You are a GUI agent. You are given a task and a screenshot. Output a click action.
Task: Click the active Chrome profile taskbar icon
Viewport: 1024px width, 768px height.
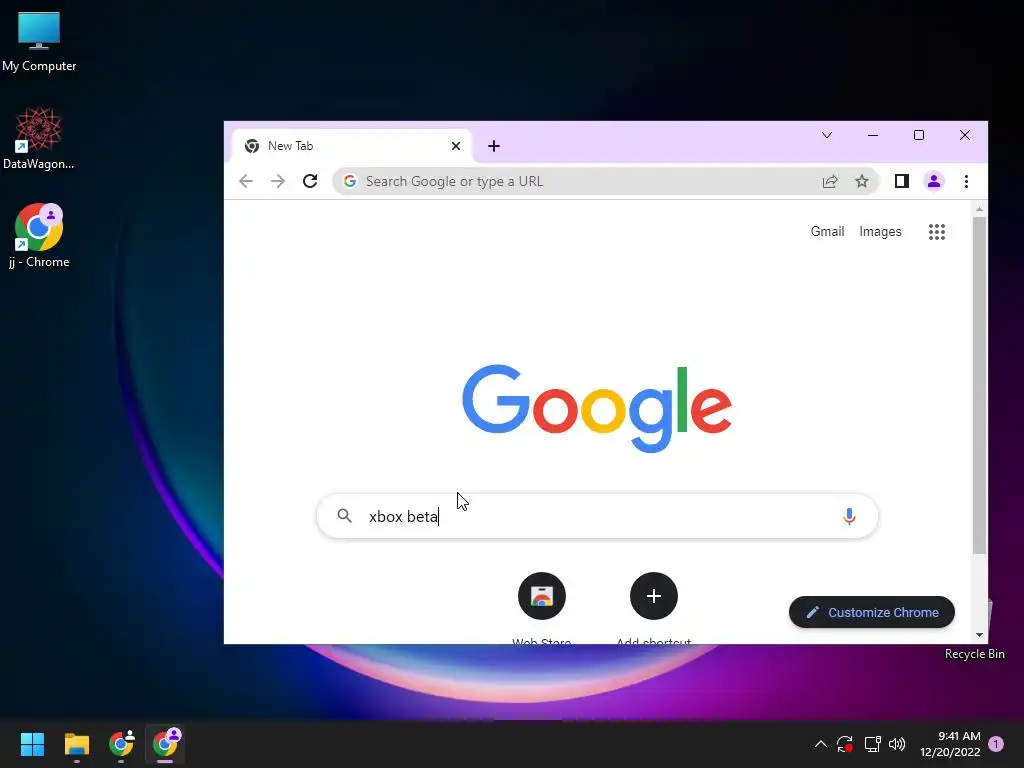[x=165, y=744]
